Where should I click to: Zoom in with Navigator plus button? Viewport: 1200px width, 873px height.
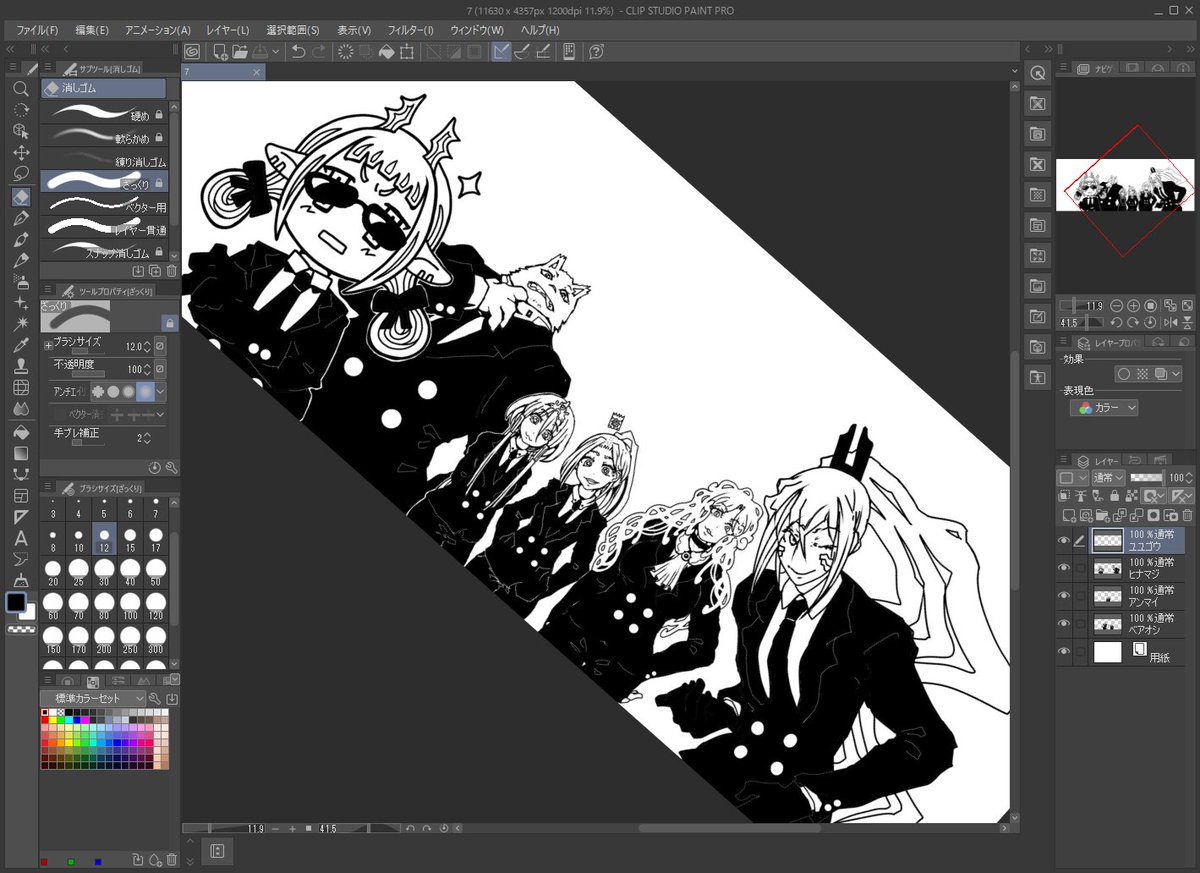click(1133, 306)
